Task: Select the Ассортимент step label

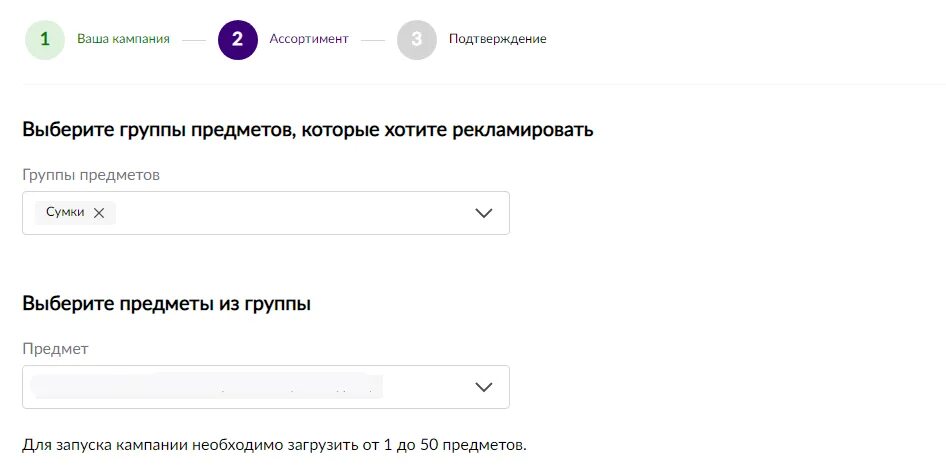Action: click(x=309, y=39)
